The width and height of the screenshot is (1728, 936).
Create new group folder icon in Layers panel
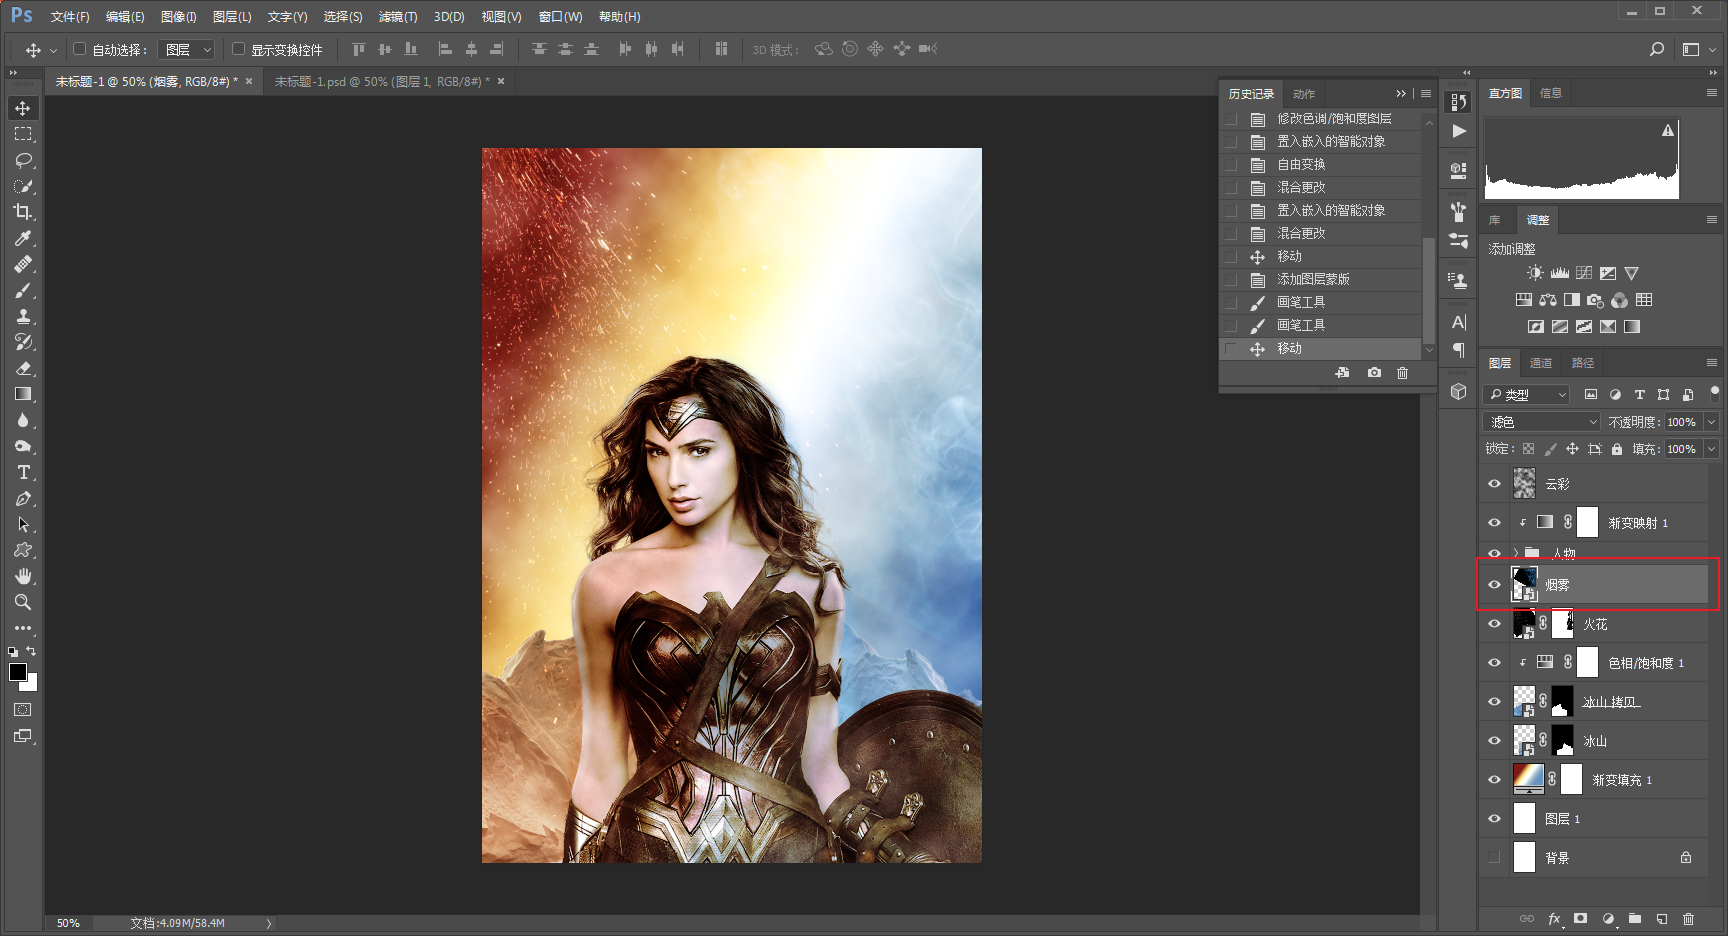[1634, 918]
